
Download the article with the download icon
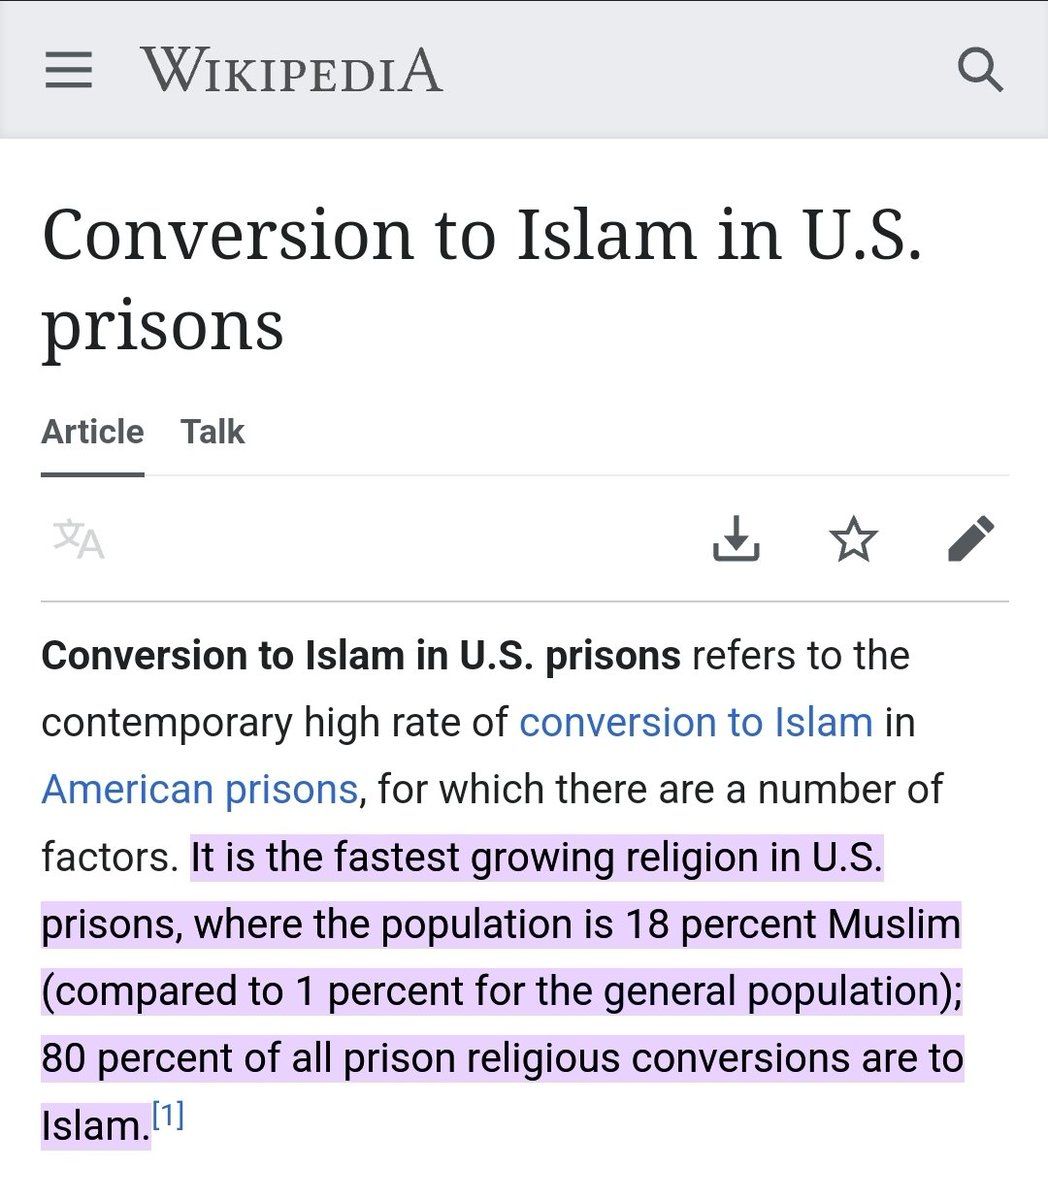pos(736,539)
